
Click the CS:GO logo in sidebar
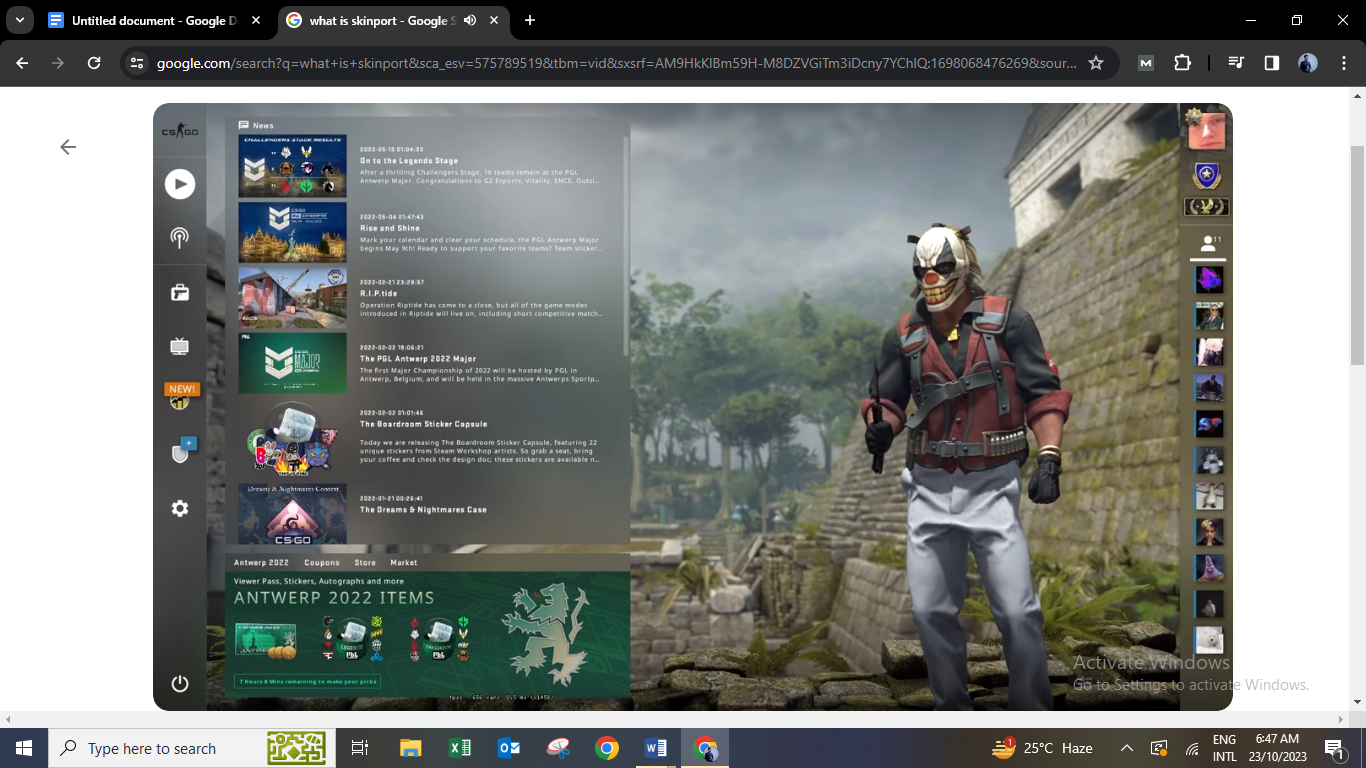point(180,131)
